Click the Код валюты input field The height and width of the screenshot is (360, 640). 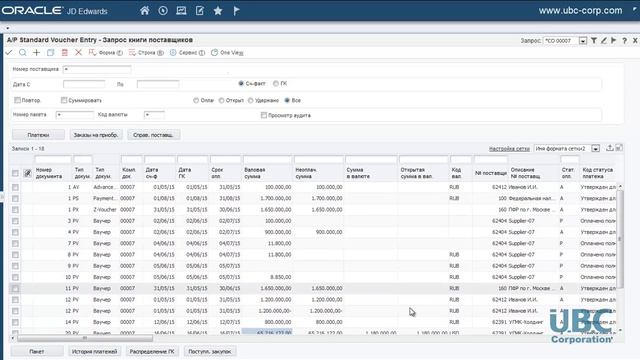click(x=154, y=115)
